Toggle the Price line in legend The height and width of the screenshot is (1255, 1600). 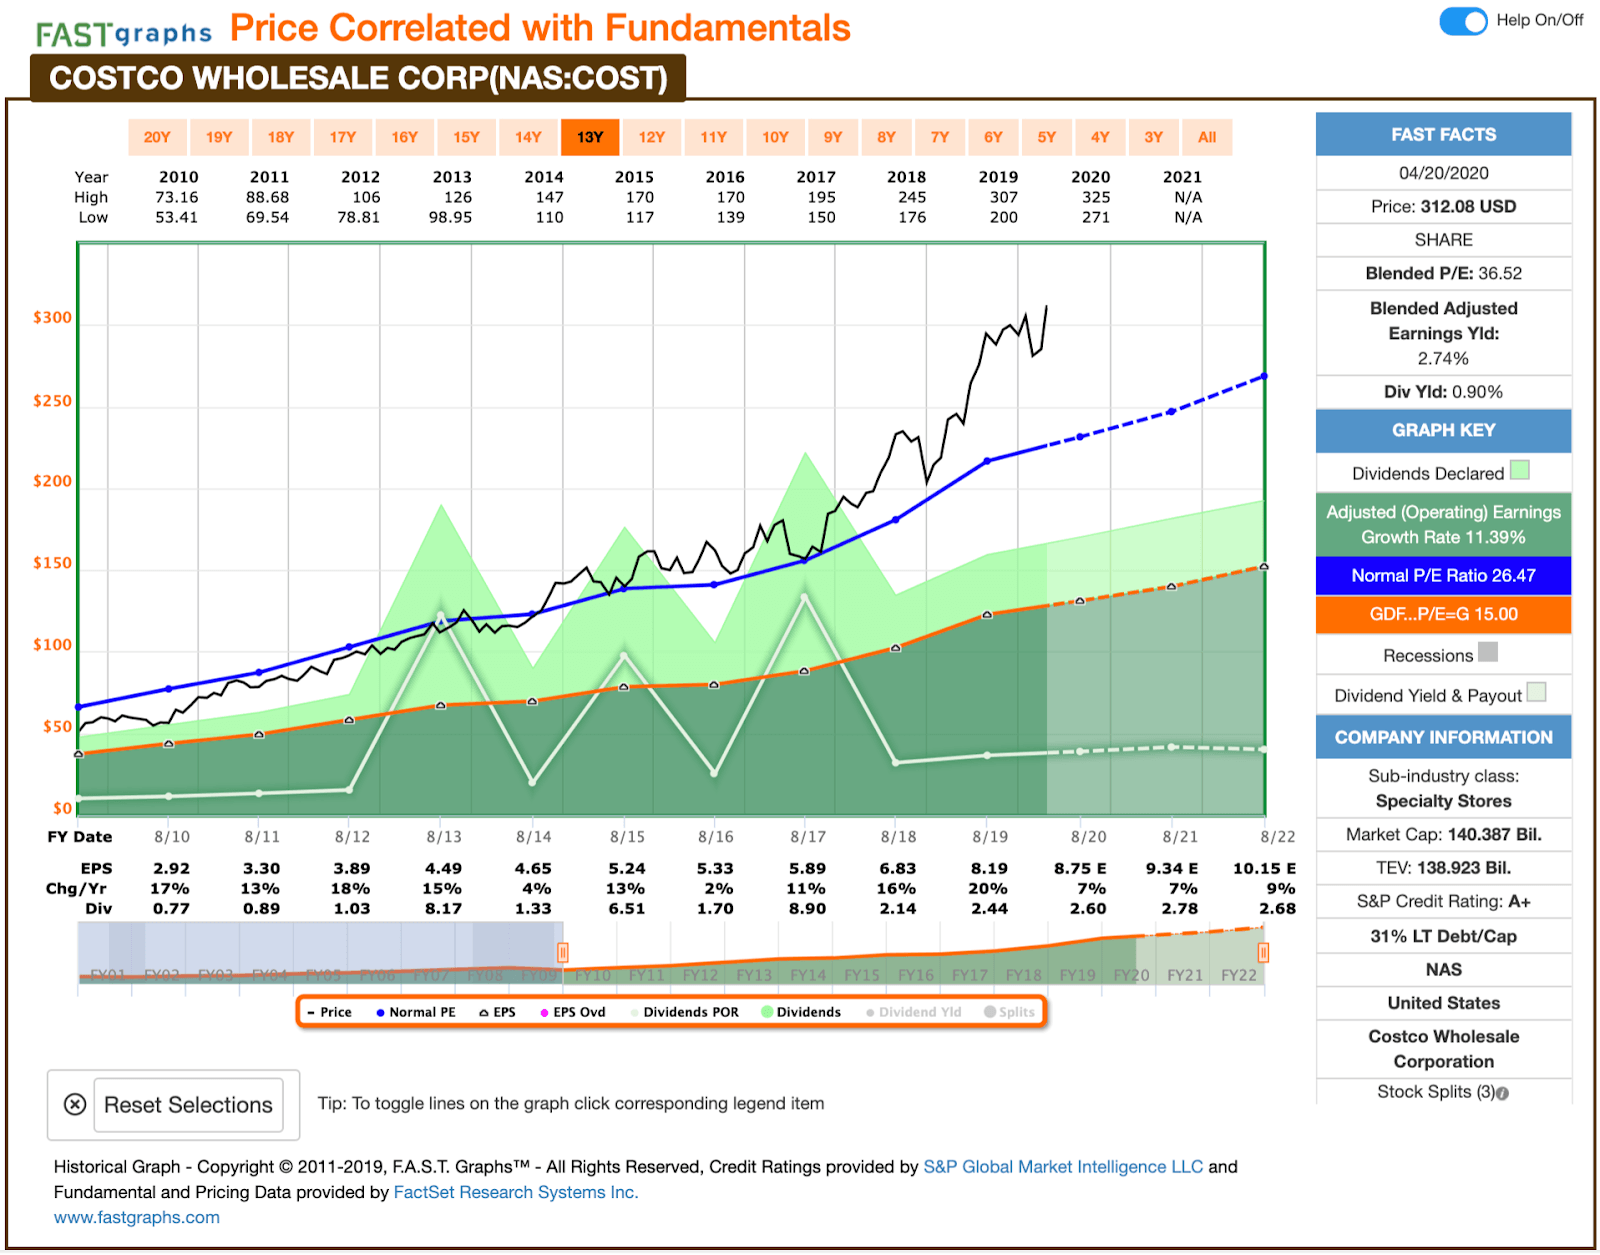pos(330,1012)
